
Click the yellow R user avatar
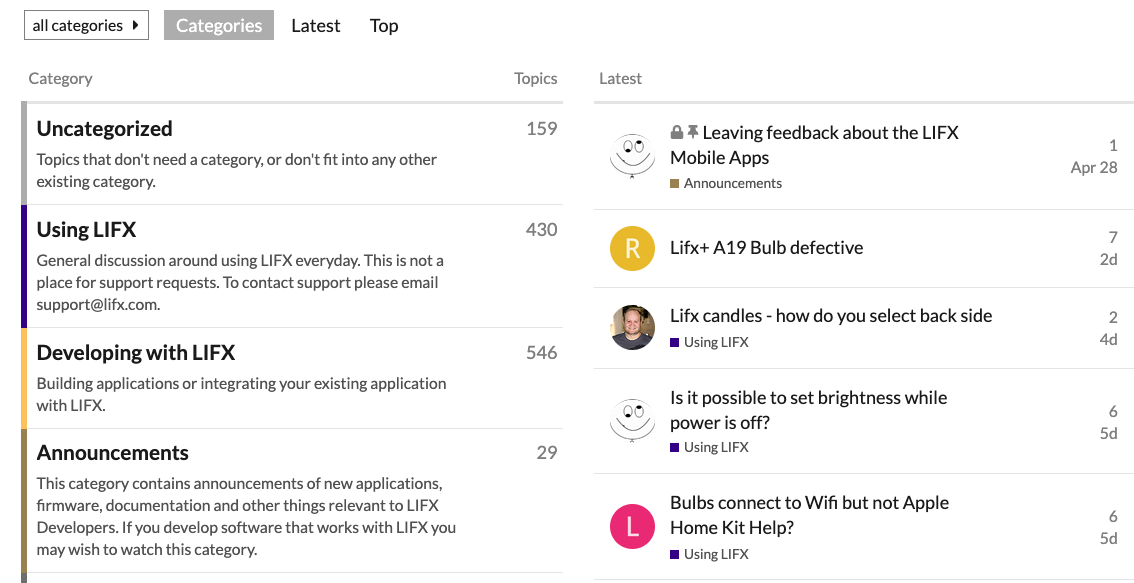click(x=632, y=248)
